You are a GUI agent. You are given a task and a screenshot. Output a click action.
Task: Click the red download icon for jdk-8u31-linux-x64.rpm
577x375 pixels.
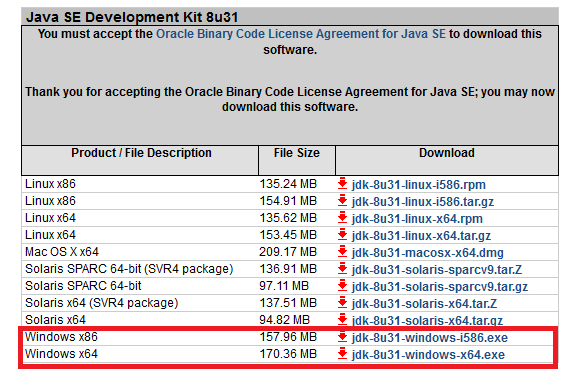pos(342,217)
